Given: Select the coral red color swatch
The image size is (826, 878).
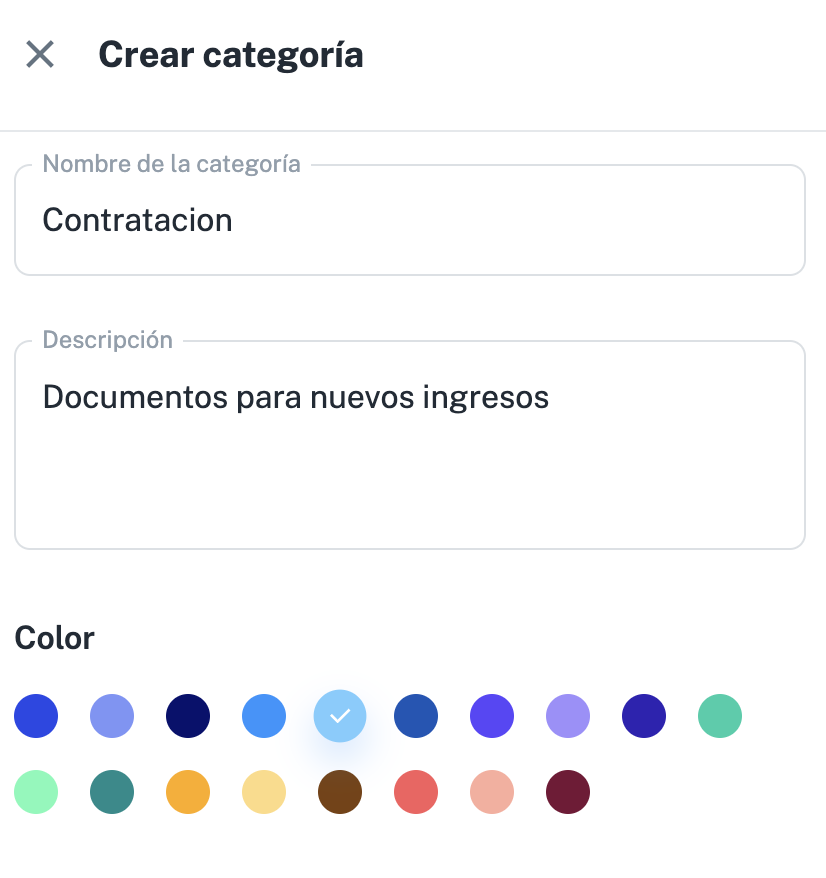Looking at the screenshot, I should pyautogui.click(x=416, y=792).
